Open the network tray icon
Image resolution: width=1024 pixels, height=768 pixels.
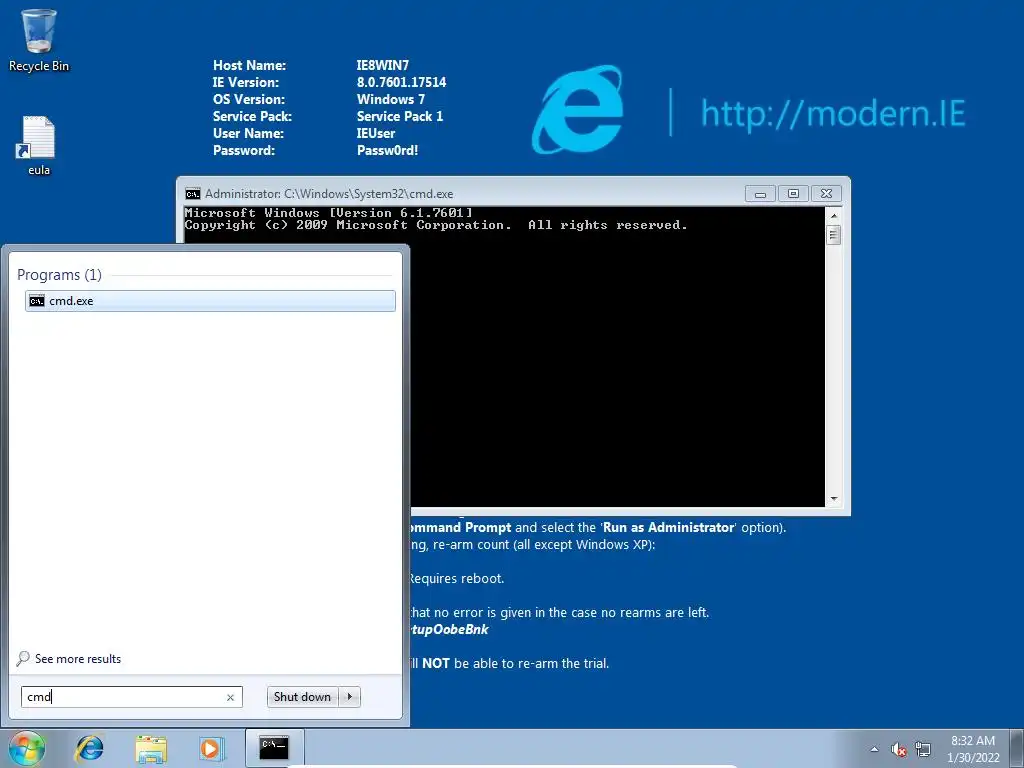pyautogui.click(x=923, y=749)
